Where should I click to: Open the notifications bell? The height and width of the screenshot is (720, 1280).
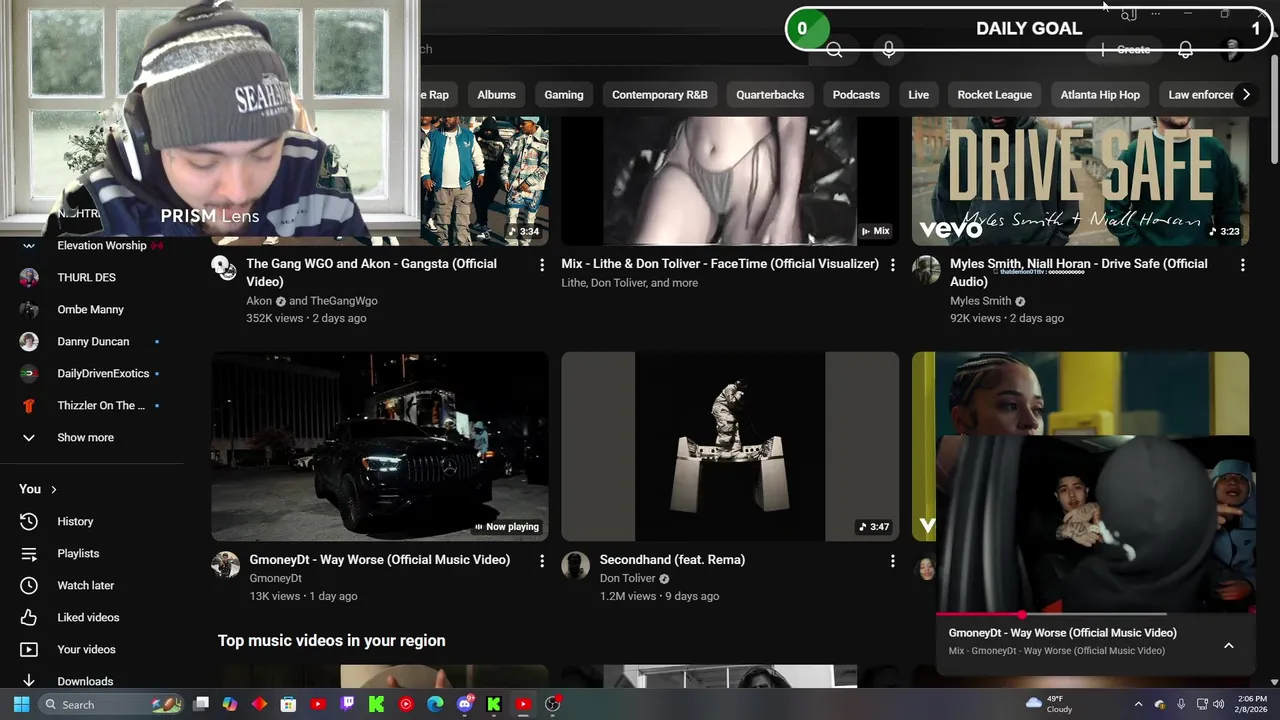(1185, 49)
